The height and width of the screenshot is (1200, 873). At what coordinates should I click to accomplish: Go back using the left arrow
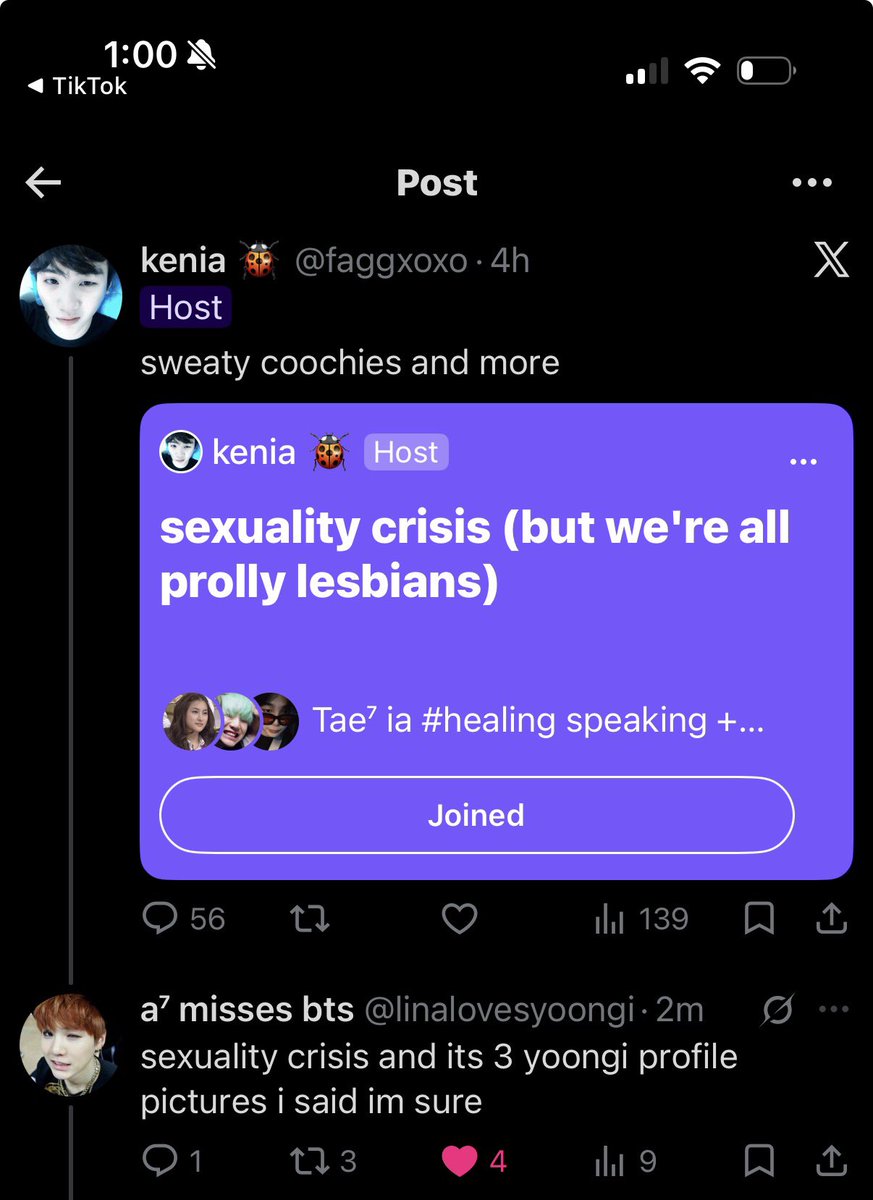(43, 182)
